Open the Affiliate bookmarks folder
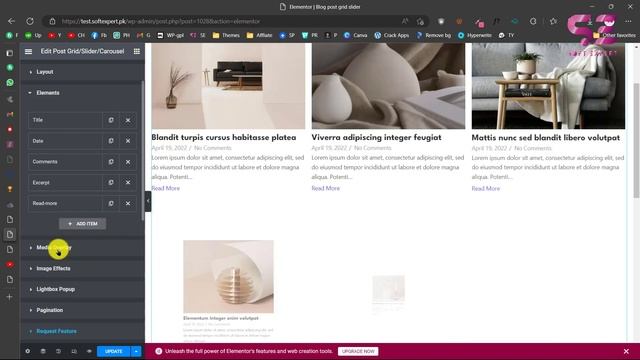 pyautogui.click(x=259, y=36)
